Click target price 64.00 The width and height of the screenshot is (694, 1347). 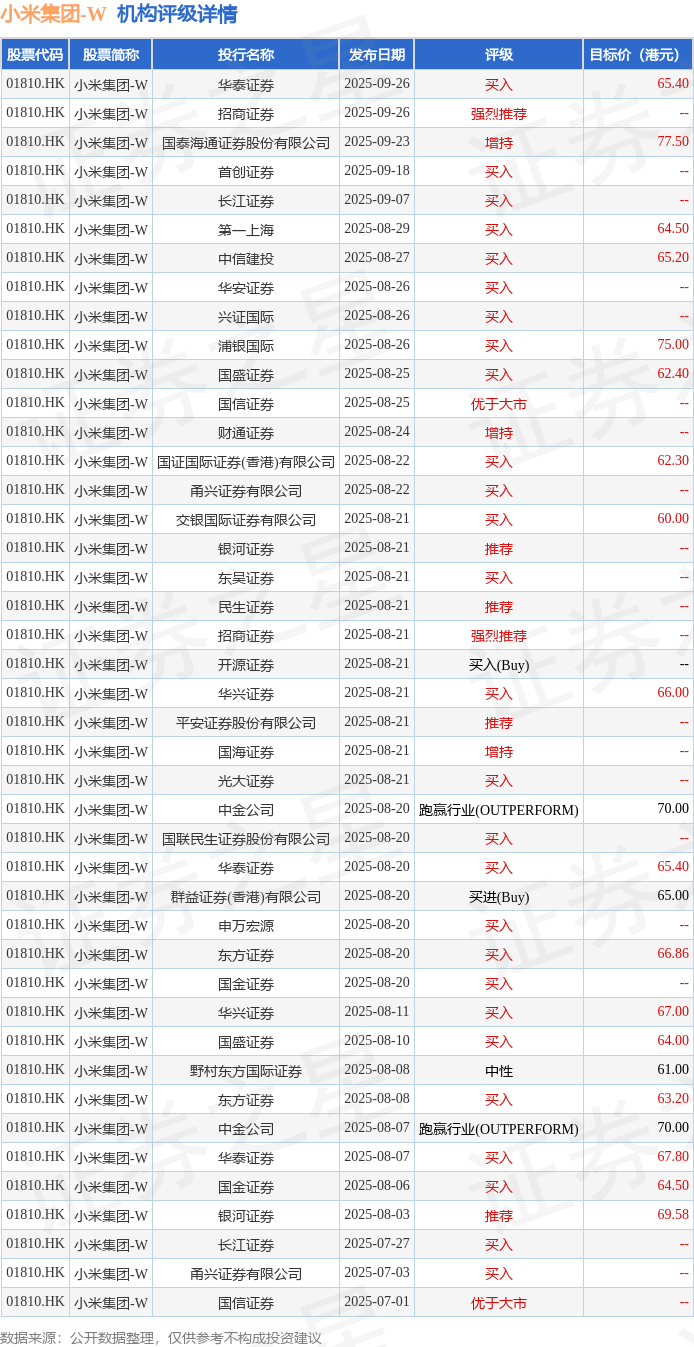click(x=673, y=1041)
